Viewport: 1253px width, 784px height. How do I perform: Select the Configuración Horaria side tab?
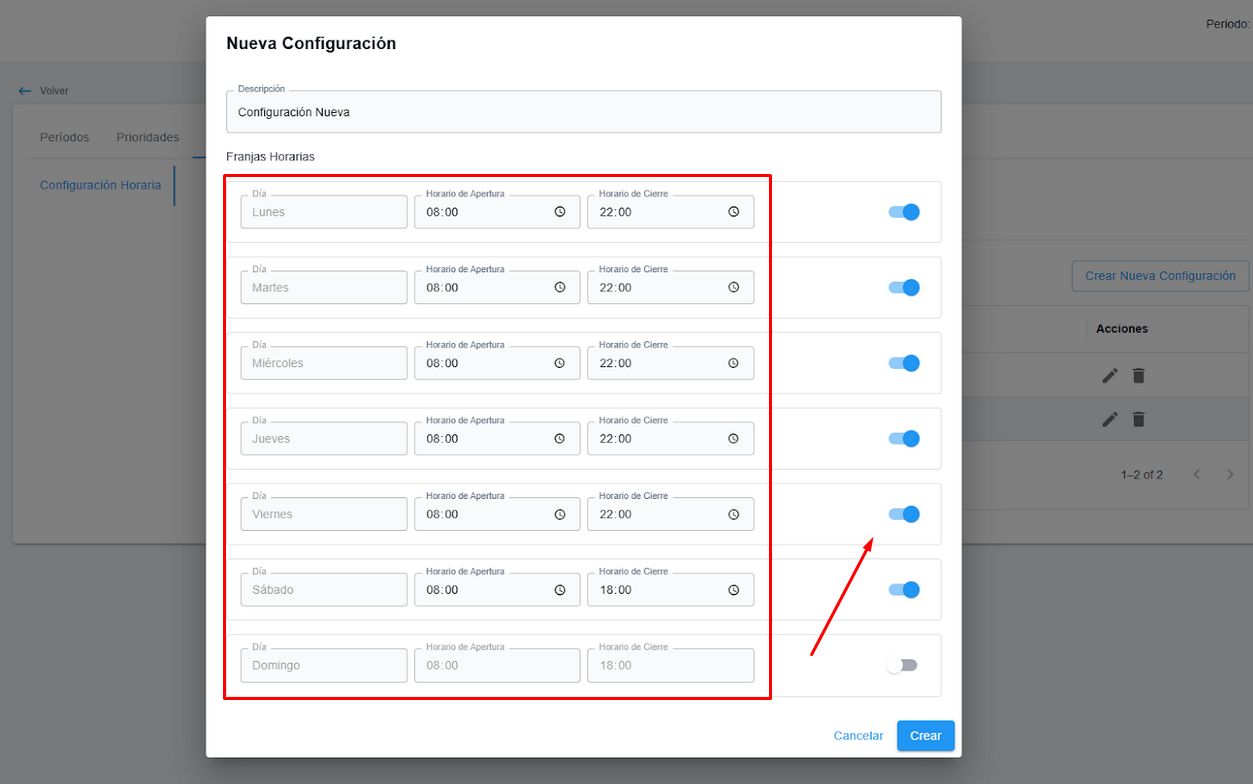[100, 185]
